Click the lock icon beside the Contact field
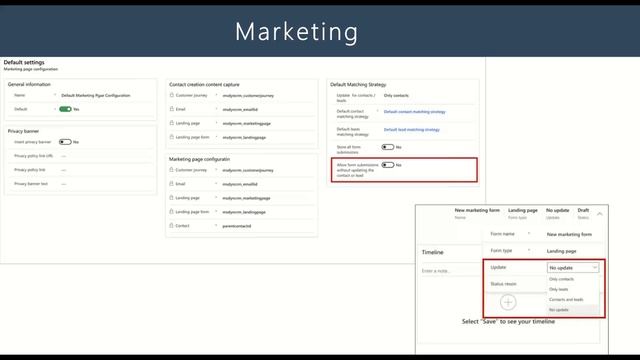This screenshot has width=640, height=360. pos(171,226)
